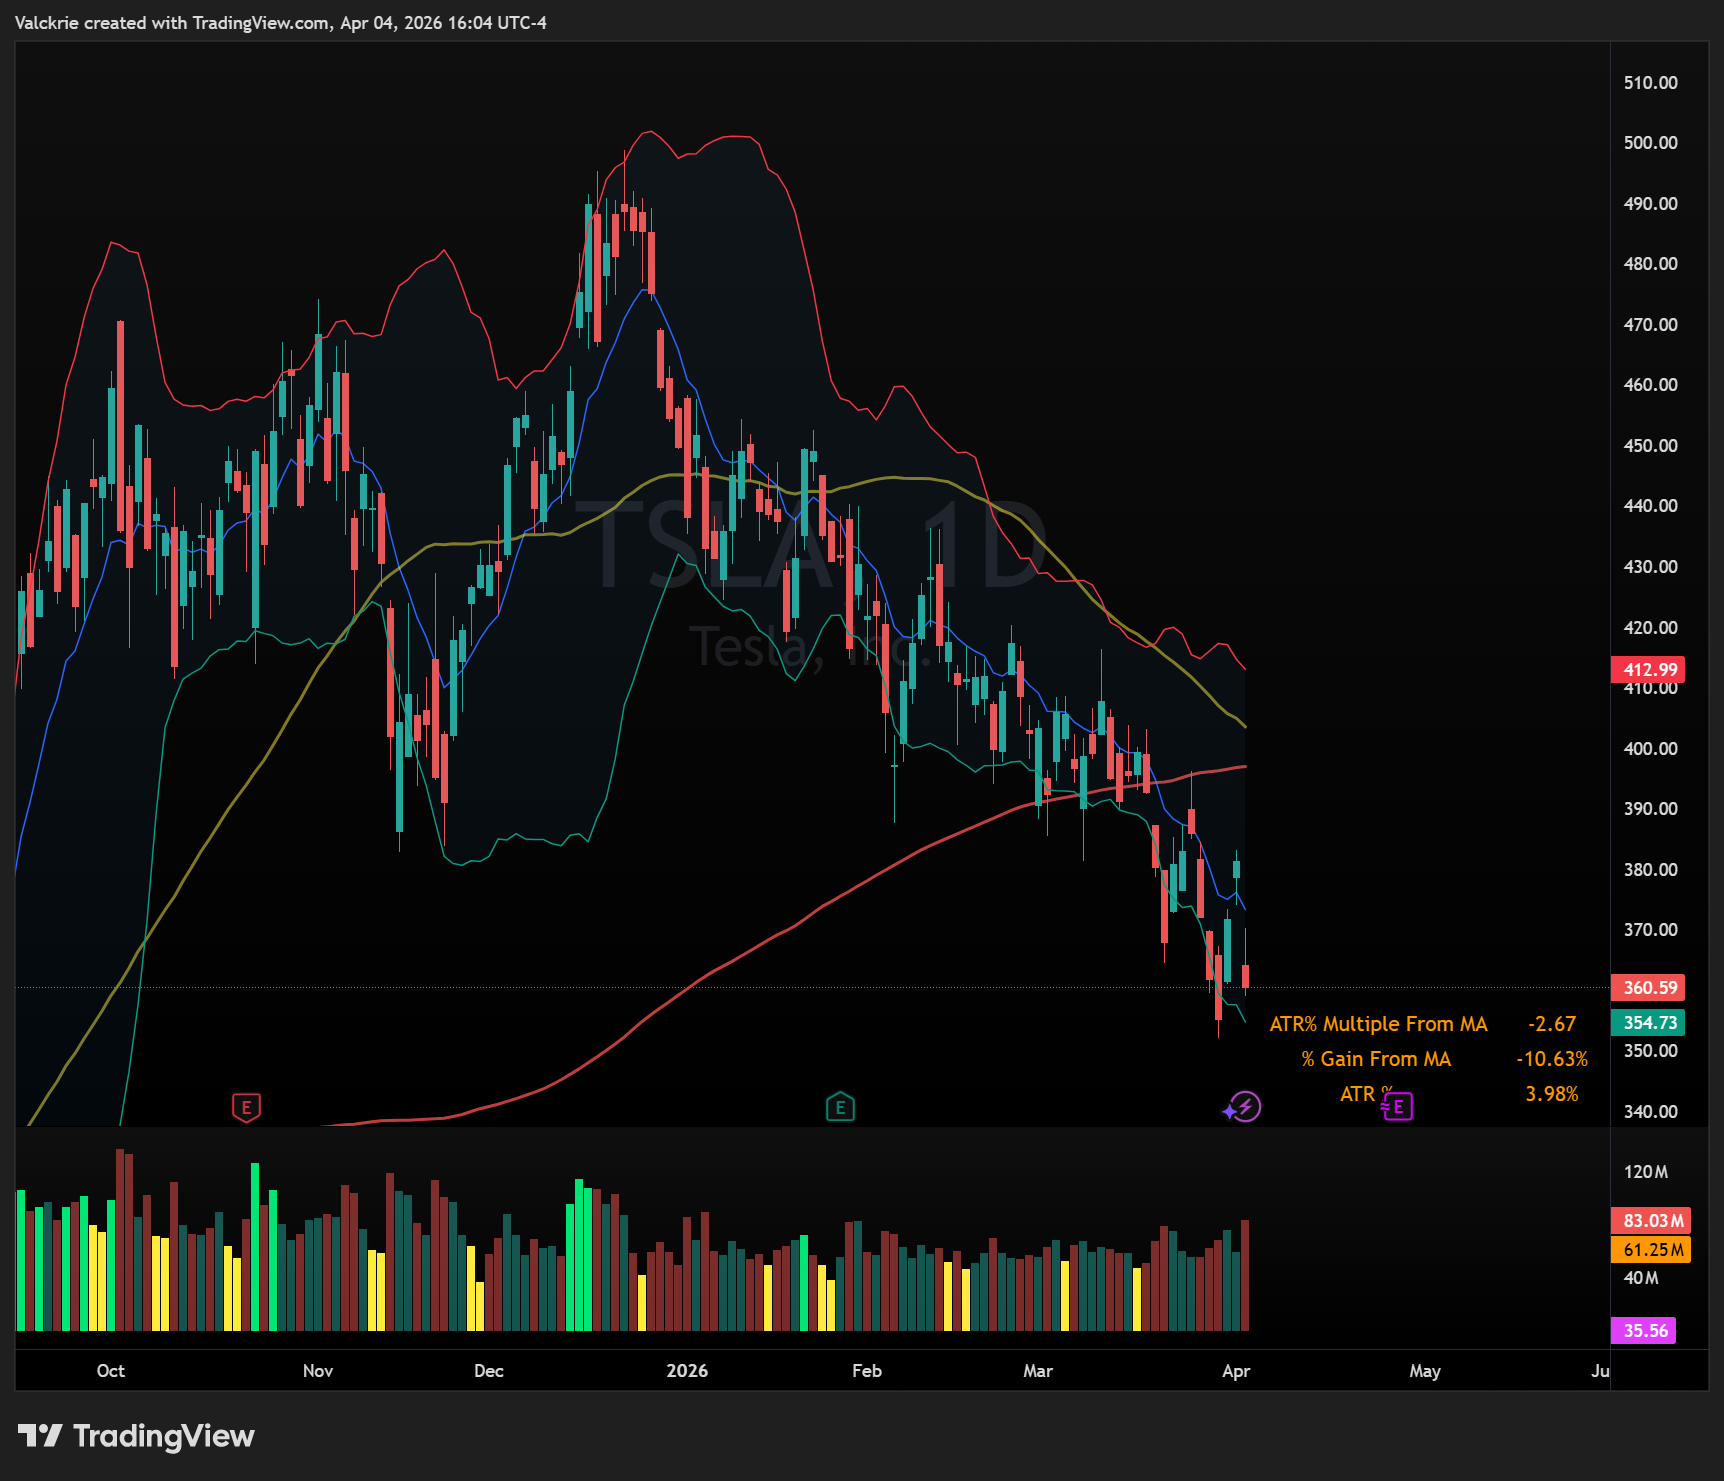Click the '% Gain From MA' label
Image resolution: width=1724 pixels, height=1481 pixels.
tap(1376, 1059)
